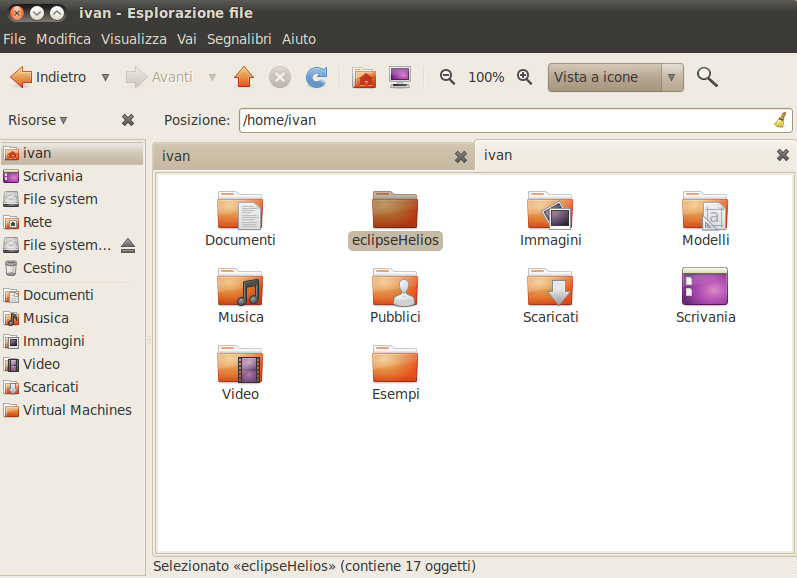Screen dimensions: 797x578
Task: Close the second ivan tab
Action: pyautogui.click(x=783, y=155)
